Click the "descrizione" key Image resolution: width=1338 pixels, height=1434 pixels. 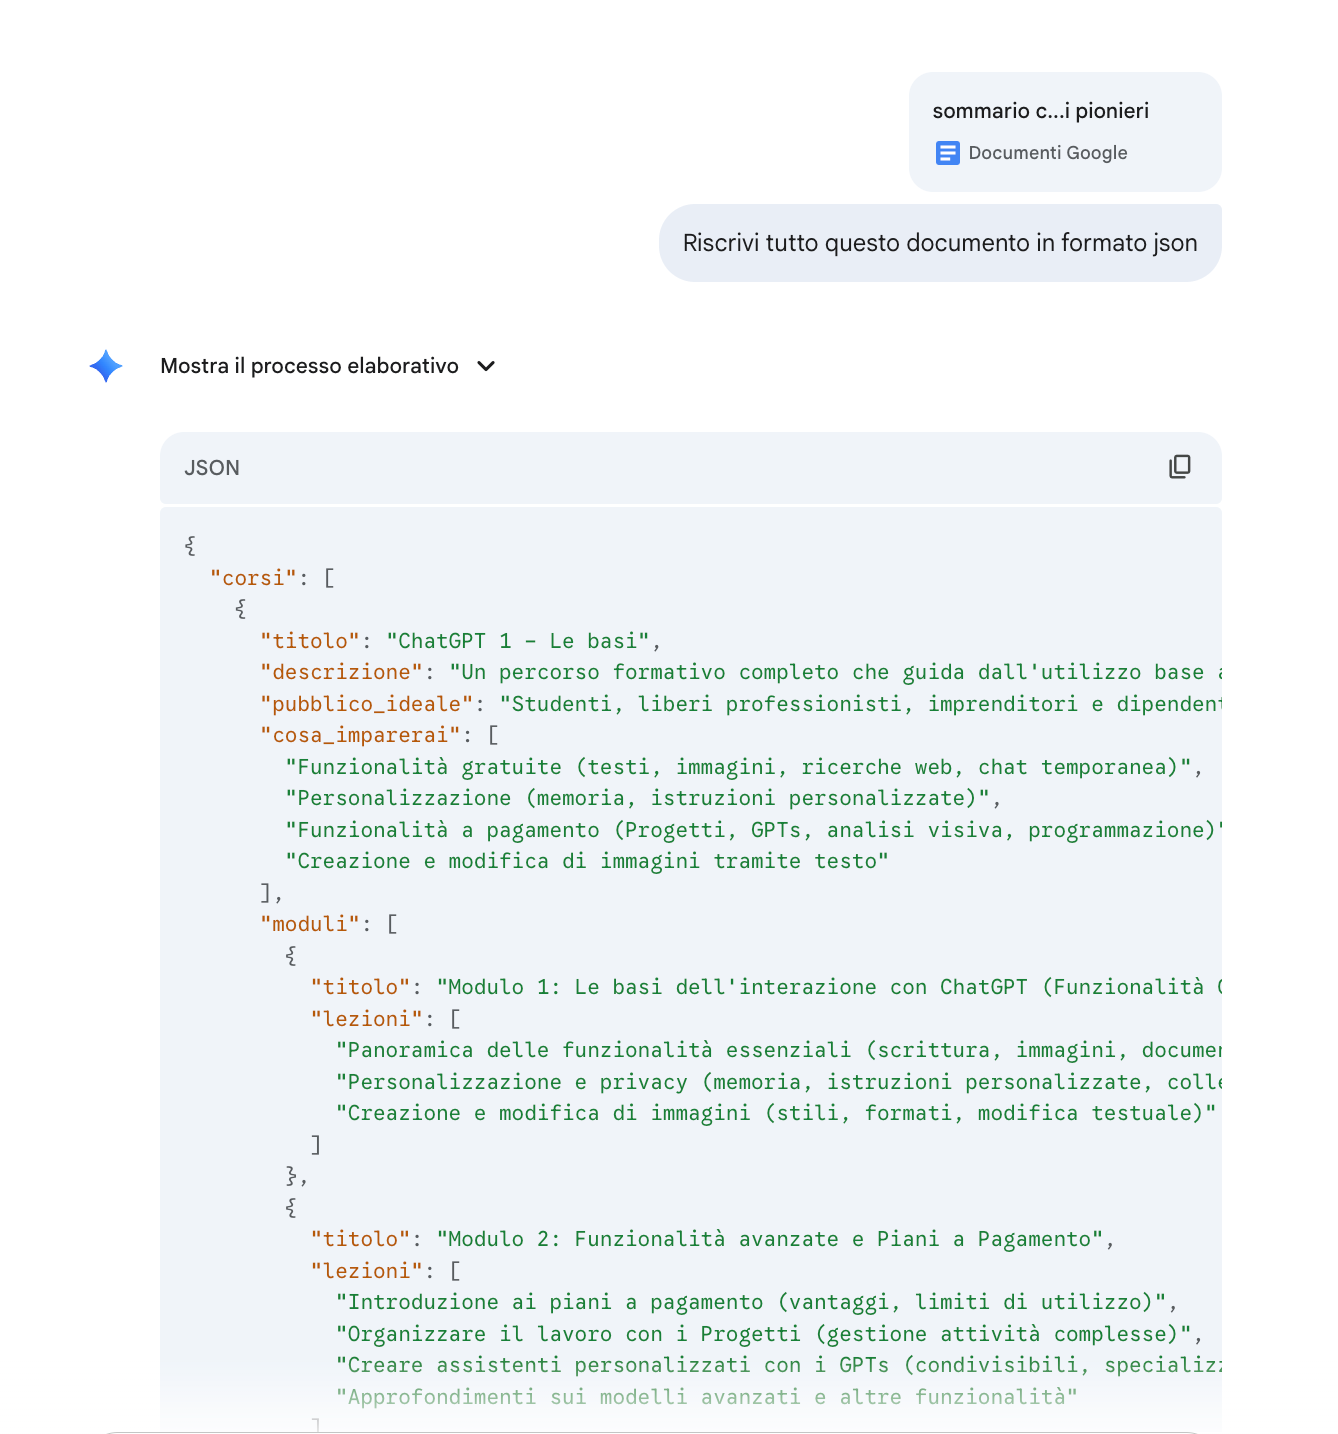[x=341, y=672]
